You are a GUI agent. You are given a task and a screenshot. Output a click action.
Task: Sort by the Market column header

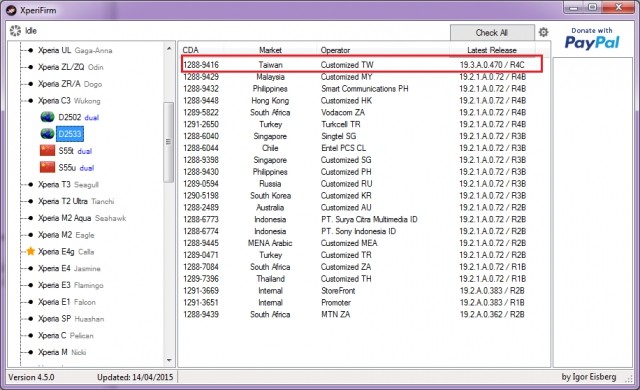[270, 50]
